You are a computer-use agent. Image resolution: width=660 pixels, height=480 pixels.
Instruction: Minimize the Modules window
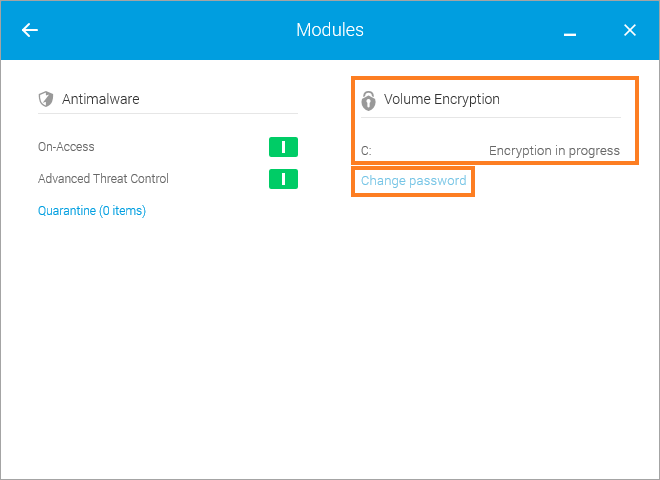[x=570, y=34]
